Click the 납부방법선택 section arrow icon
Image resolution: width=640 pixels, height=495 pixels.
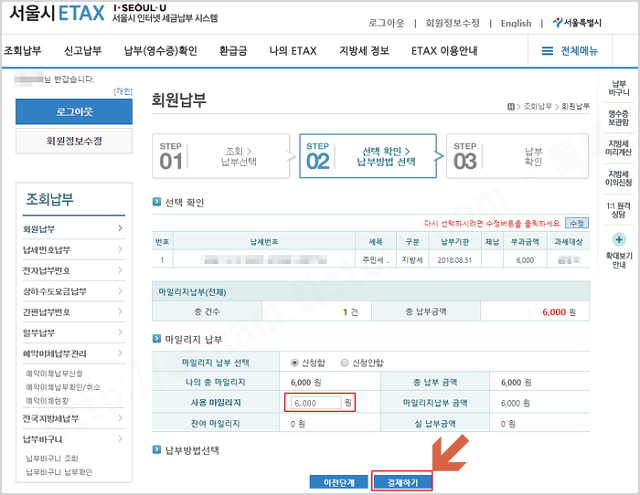coord(156,450)
